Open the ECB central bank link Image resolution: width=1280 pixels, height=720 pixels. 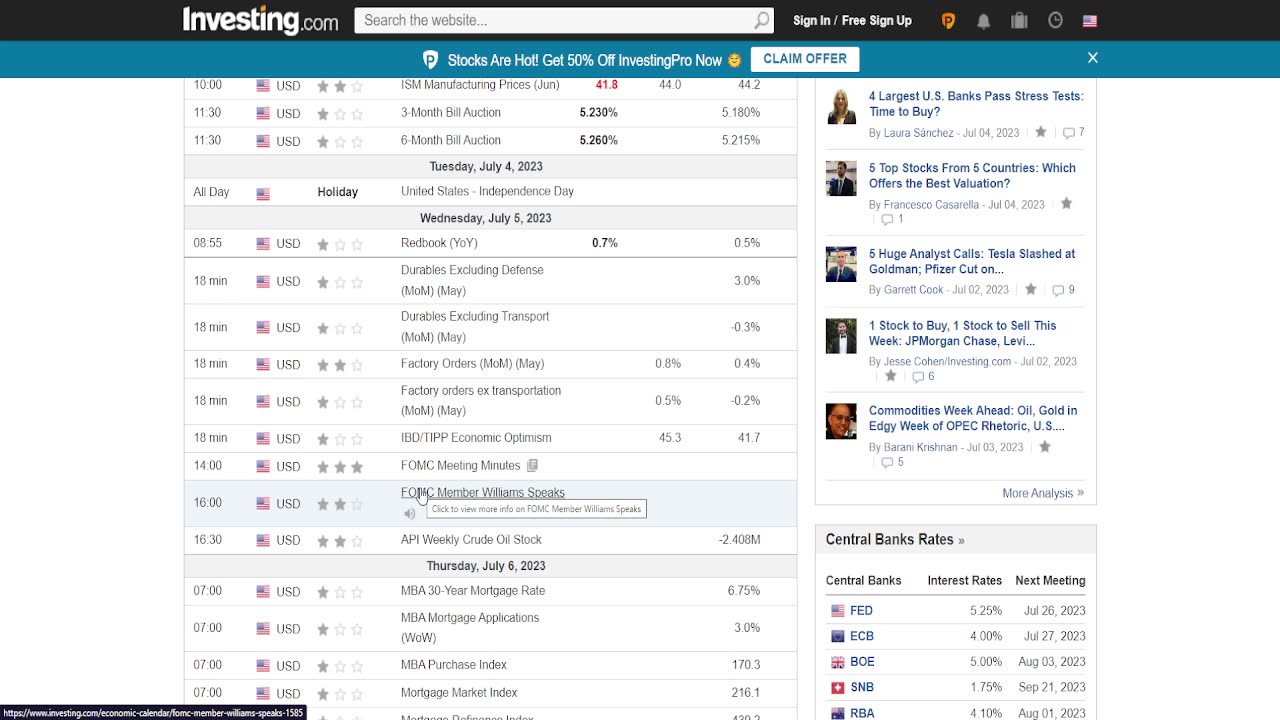(862, 636)
